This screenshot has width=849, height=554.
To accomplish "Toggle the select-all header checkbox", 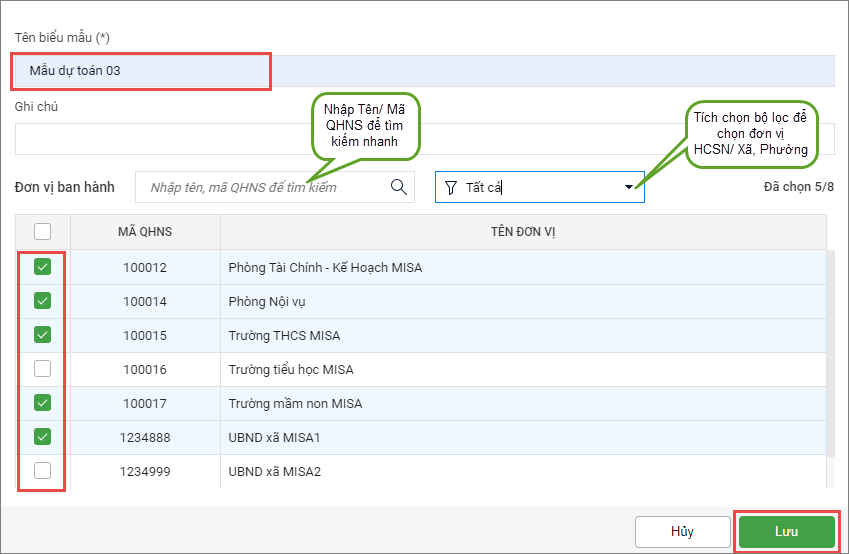I will click(x=43, y=231).
